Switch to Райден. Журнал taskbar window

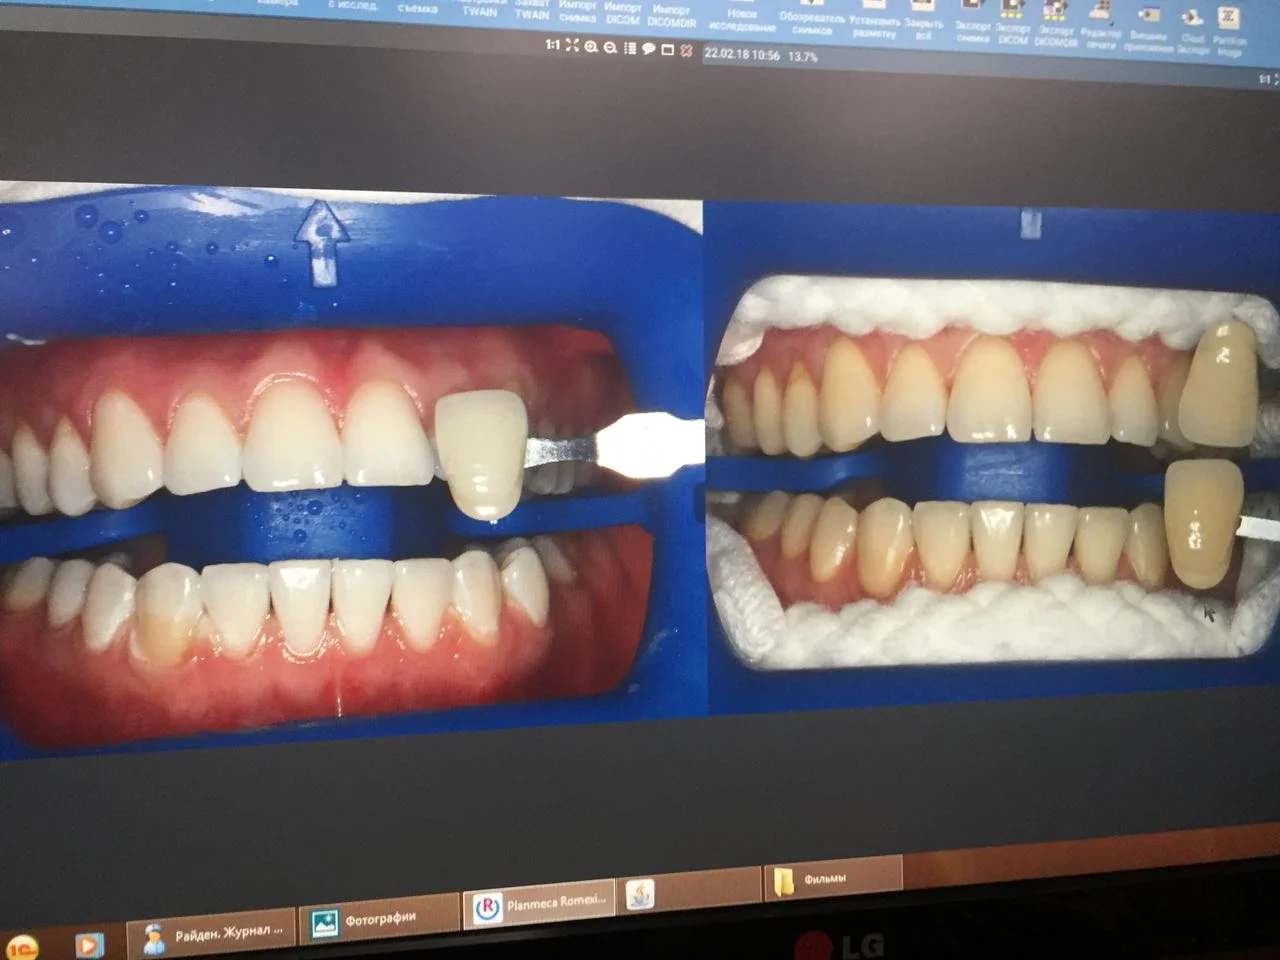212,933
